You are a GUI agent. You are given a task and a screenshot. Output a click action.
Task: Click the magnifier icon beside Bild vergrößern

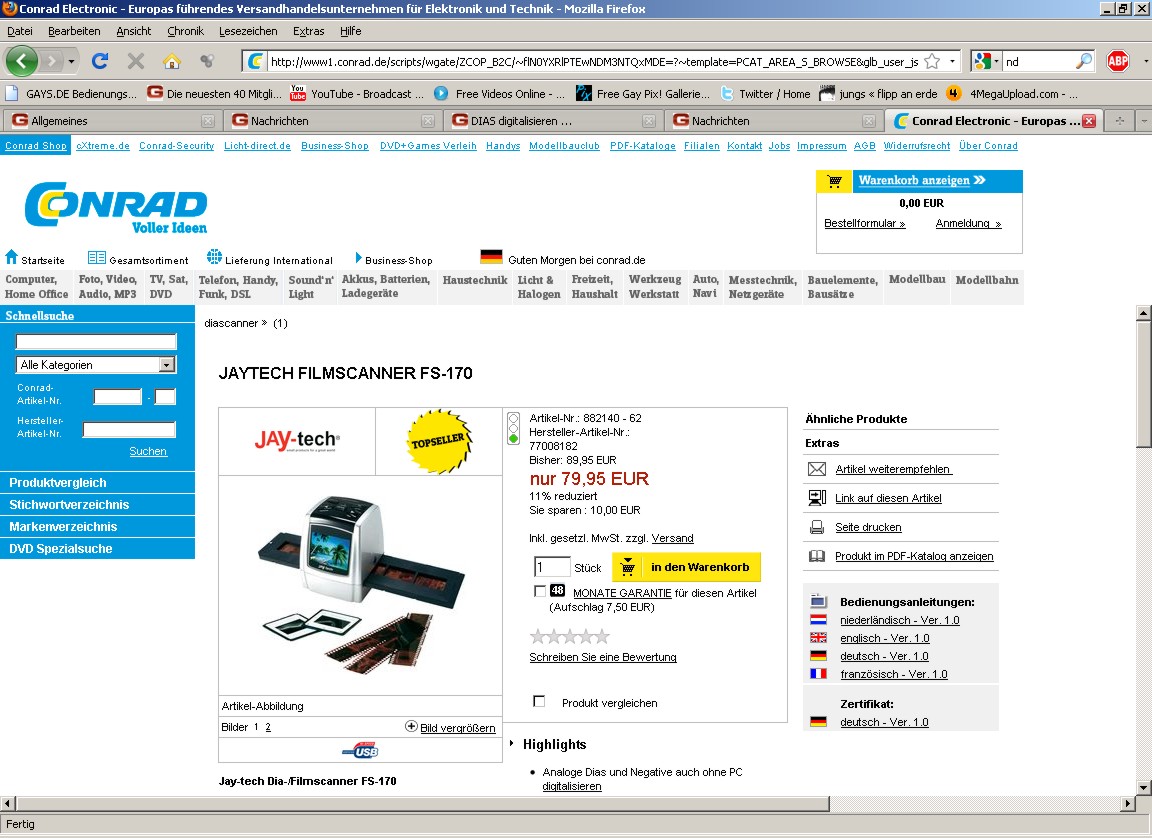411,727
